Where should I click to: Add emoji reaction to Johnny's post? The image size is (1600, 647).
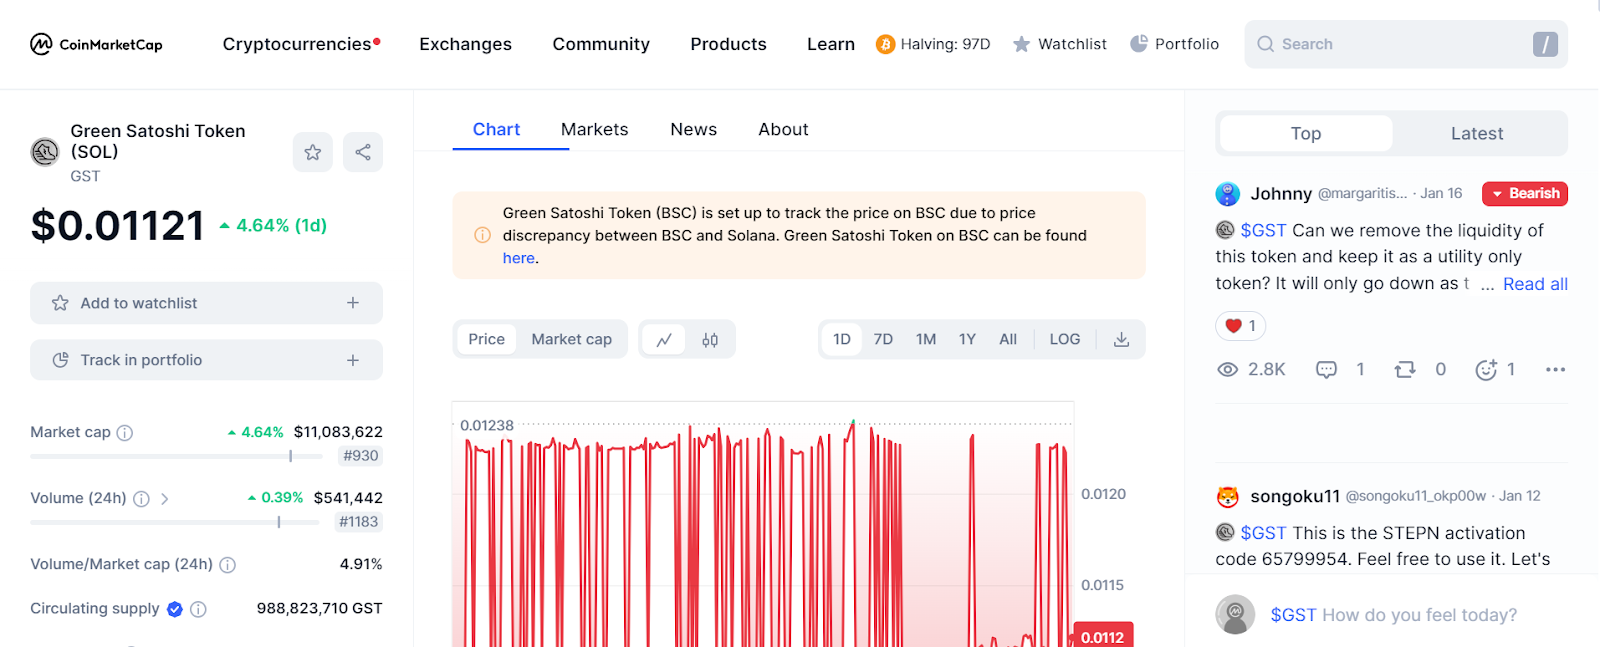1486,370
